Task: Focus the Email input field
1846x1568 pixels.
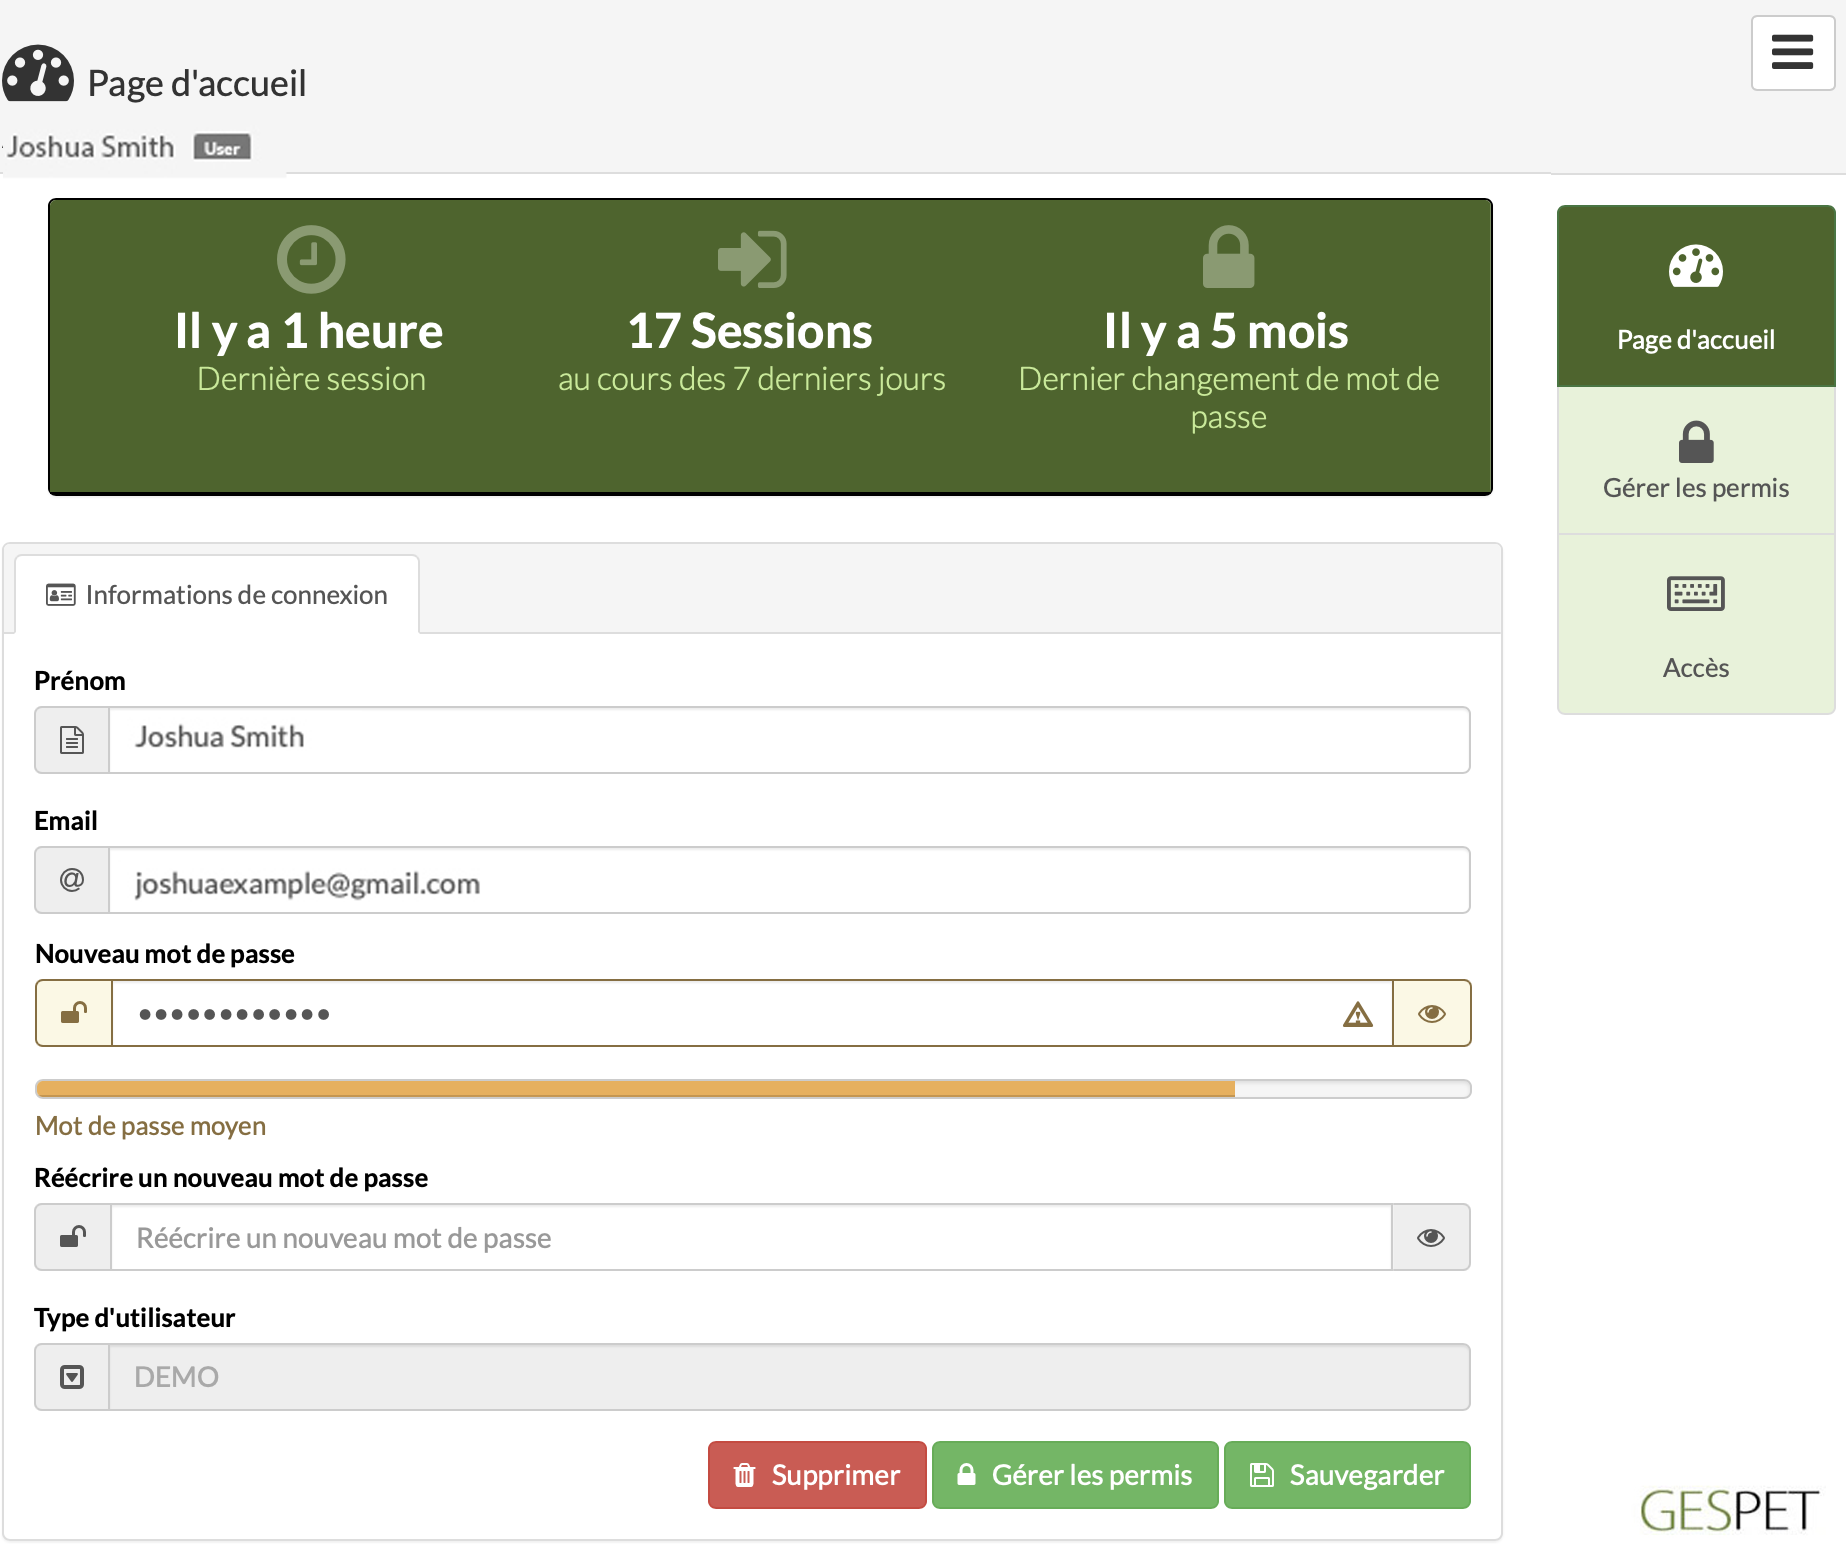Action: (789, 880)
